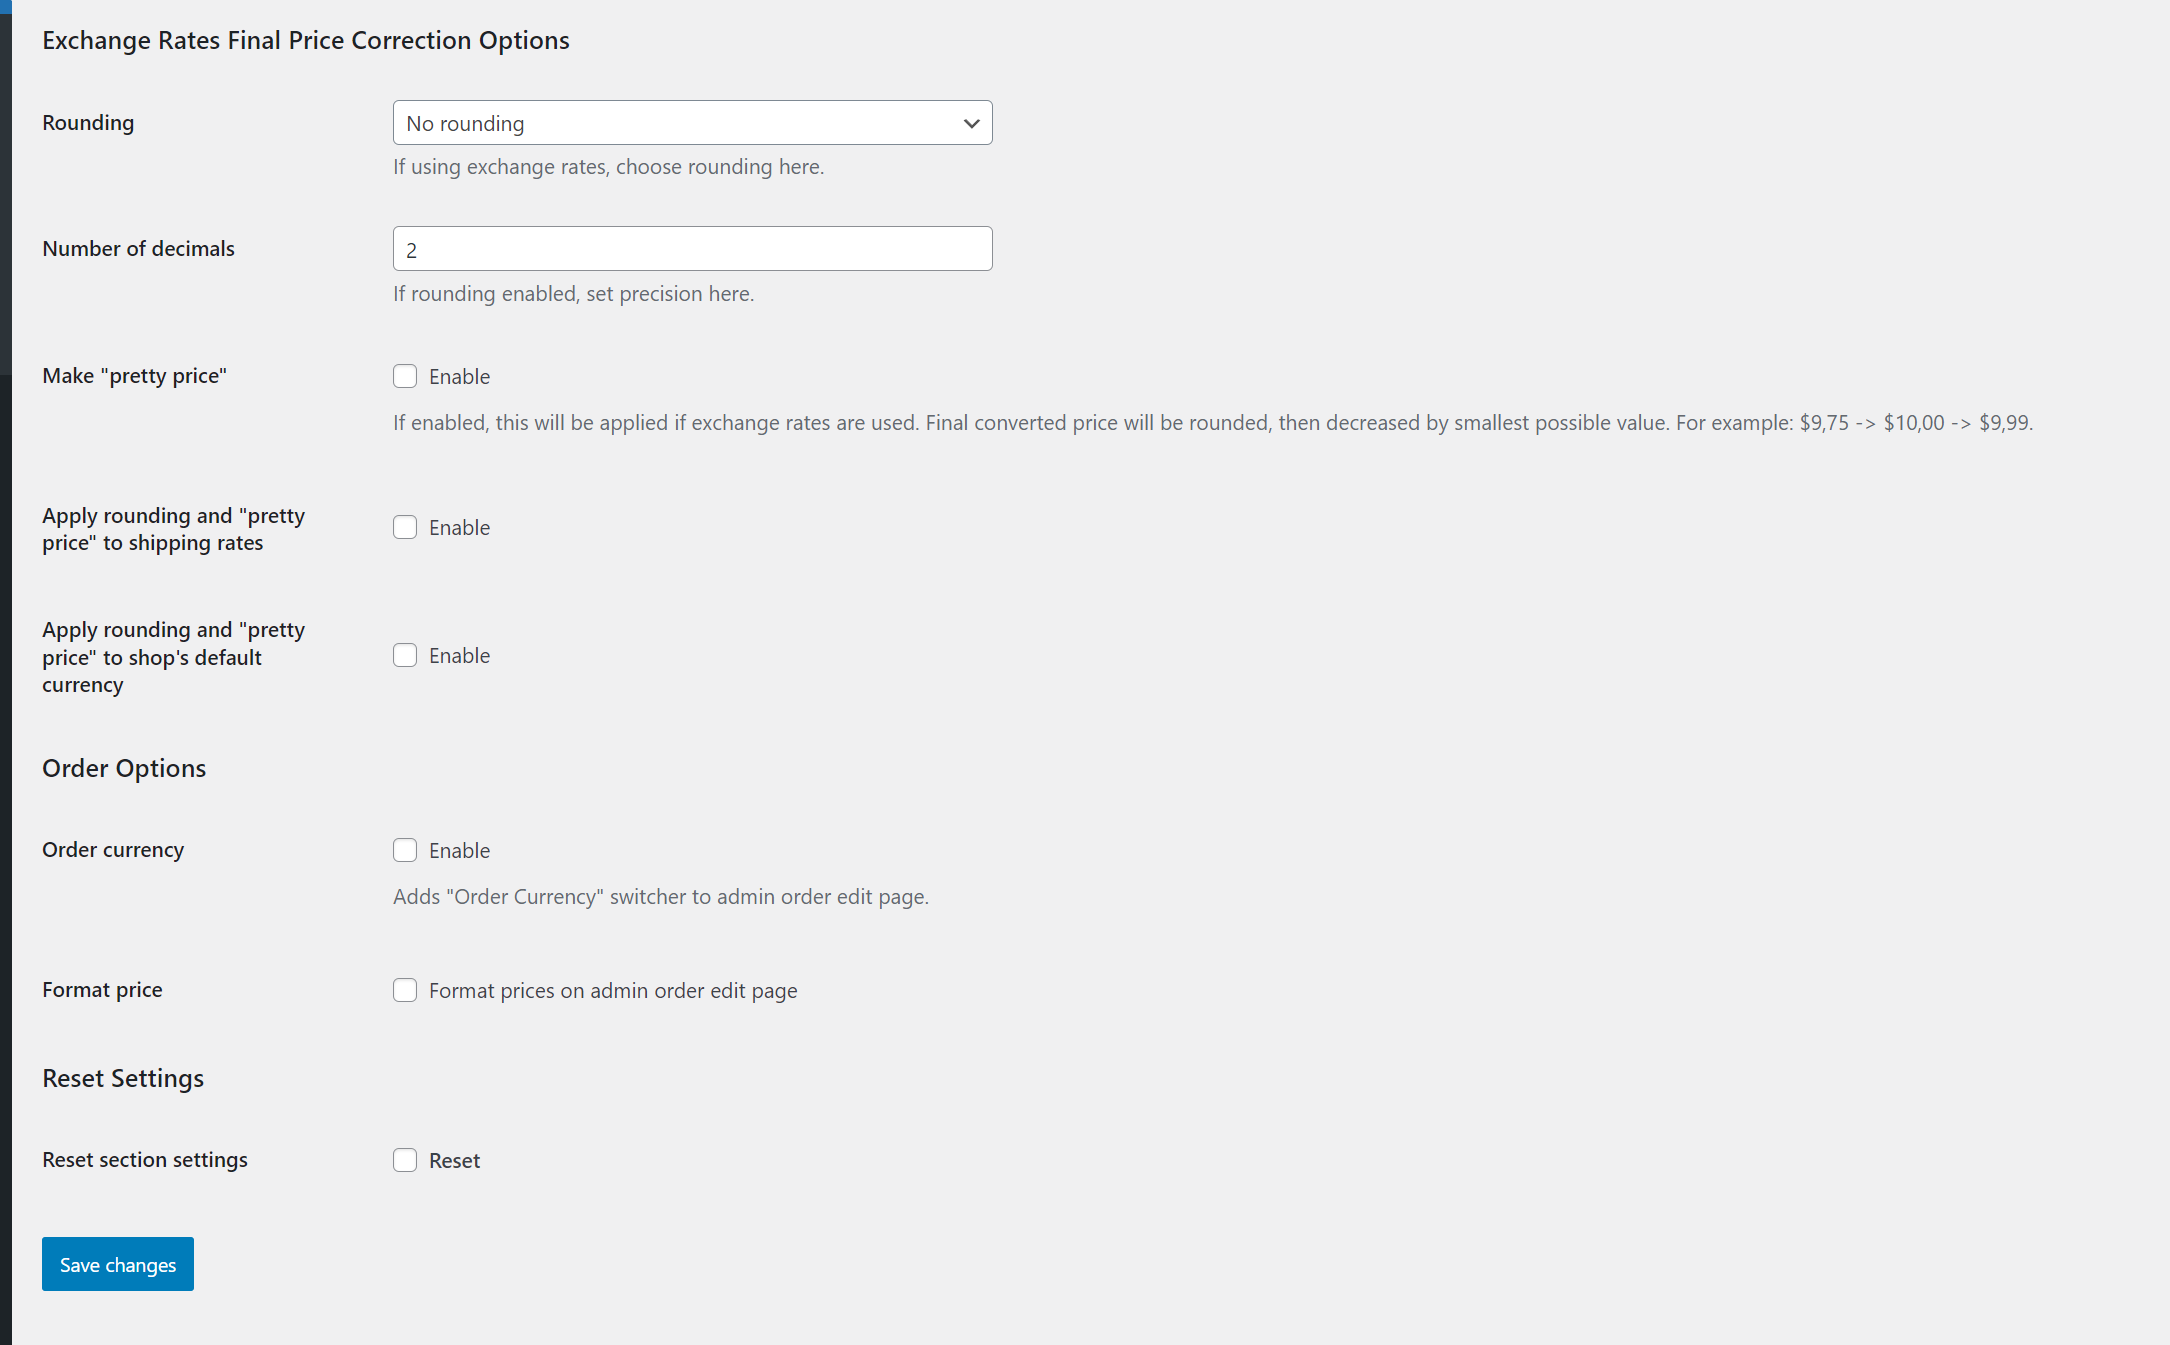Screen dimensions: 2170x1345
Task: Click 'Enable' label next to Order currency
Action: 459,851
